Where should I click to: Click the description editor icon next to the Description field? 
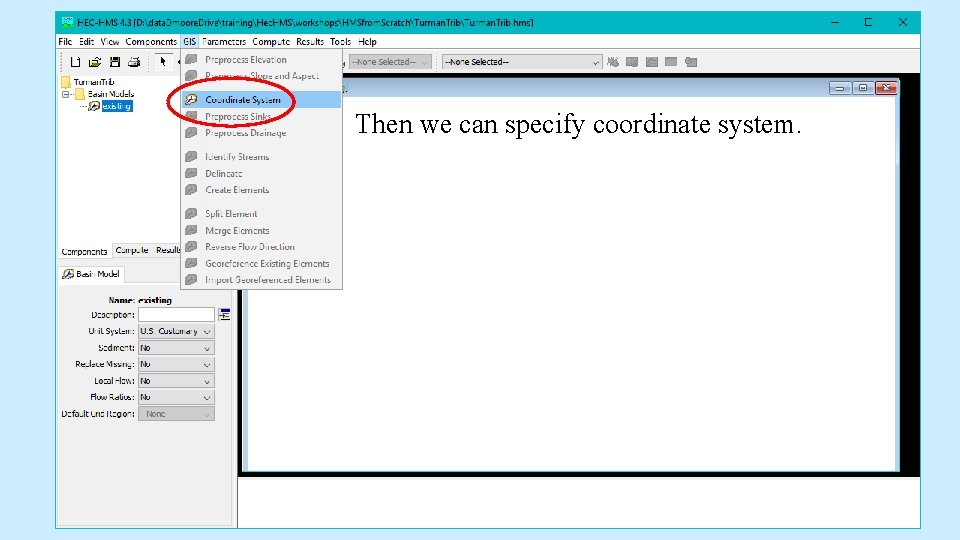[224, 315]
